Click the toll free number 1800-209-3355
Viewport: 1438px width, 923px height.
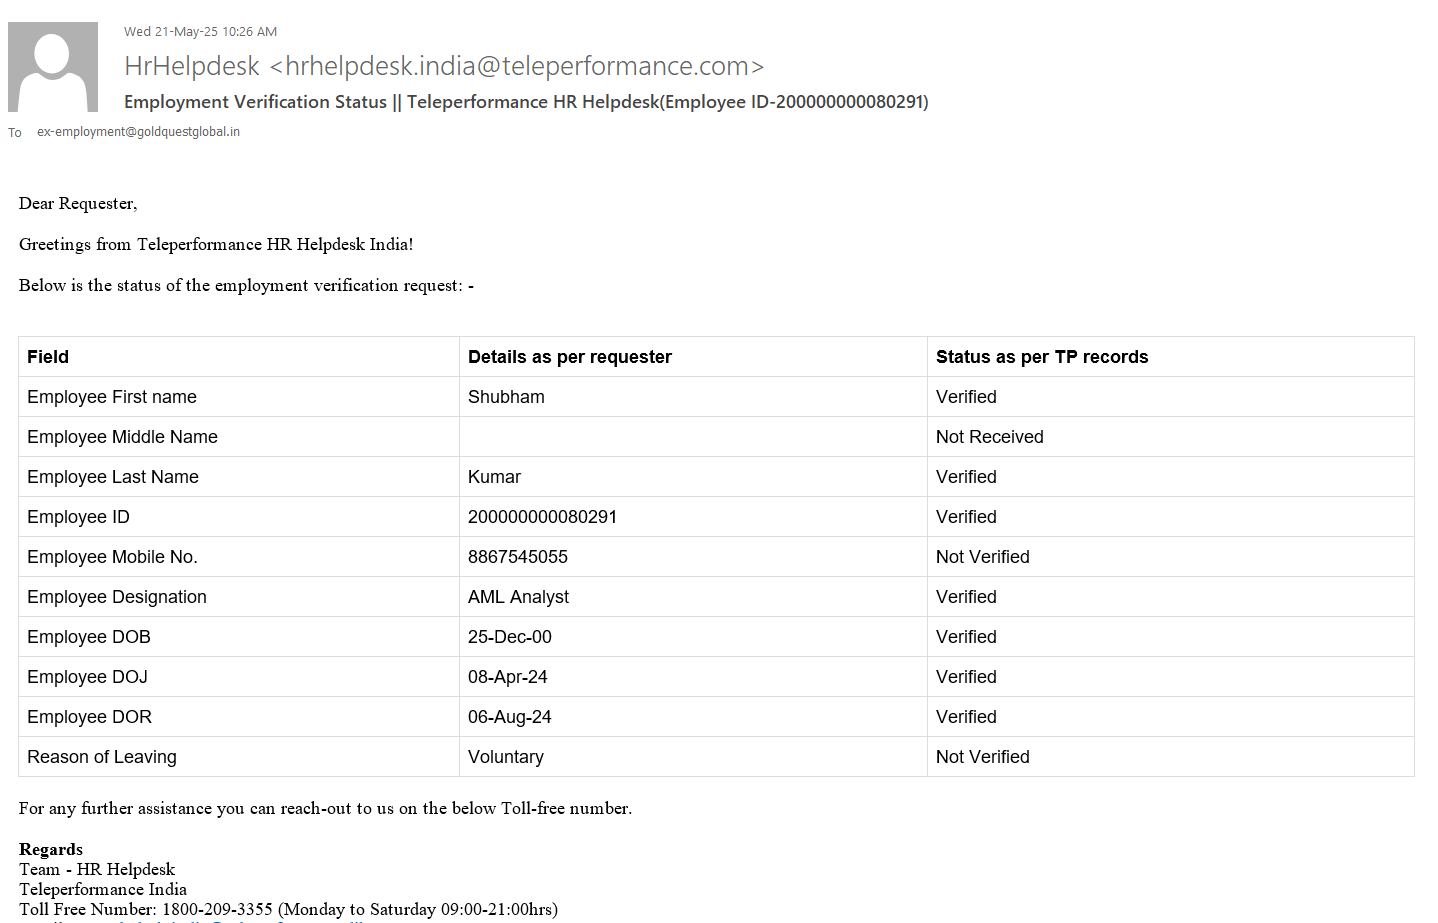point(217,909)
